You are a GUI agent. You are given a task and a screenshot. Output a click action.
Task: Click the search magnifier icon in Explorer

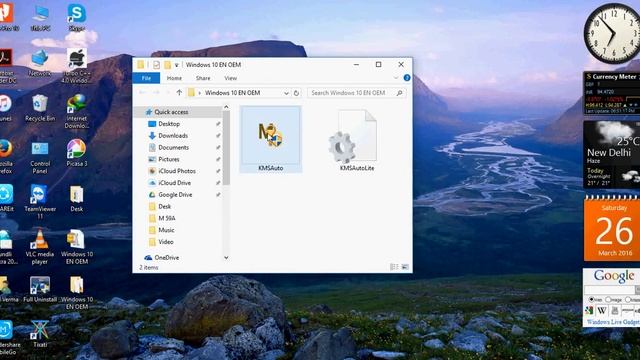pyautogui.click(x=399, y=93)
